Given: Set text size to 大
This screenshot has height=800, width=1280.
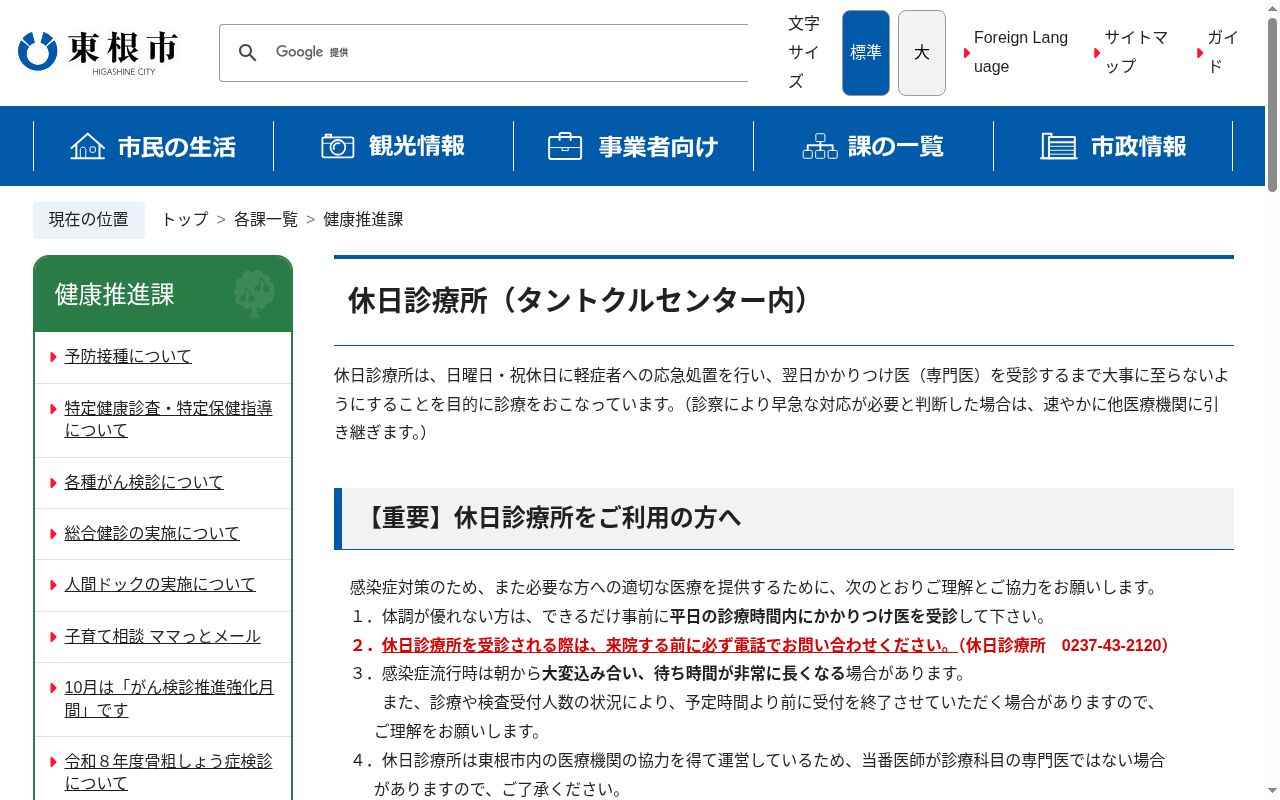Looking at the screenshot, I should [922, 53].
